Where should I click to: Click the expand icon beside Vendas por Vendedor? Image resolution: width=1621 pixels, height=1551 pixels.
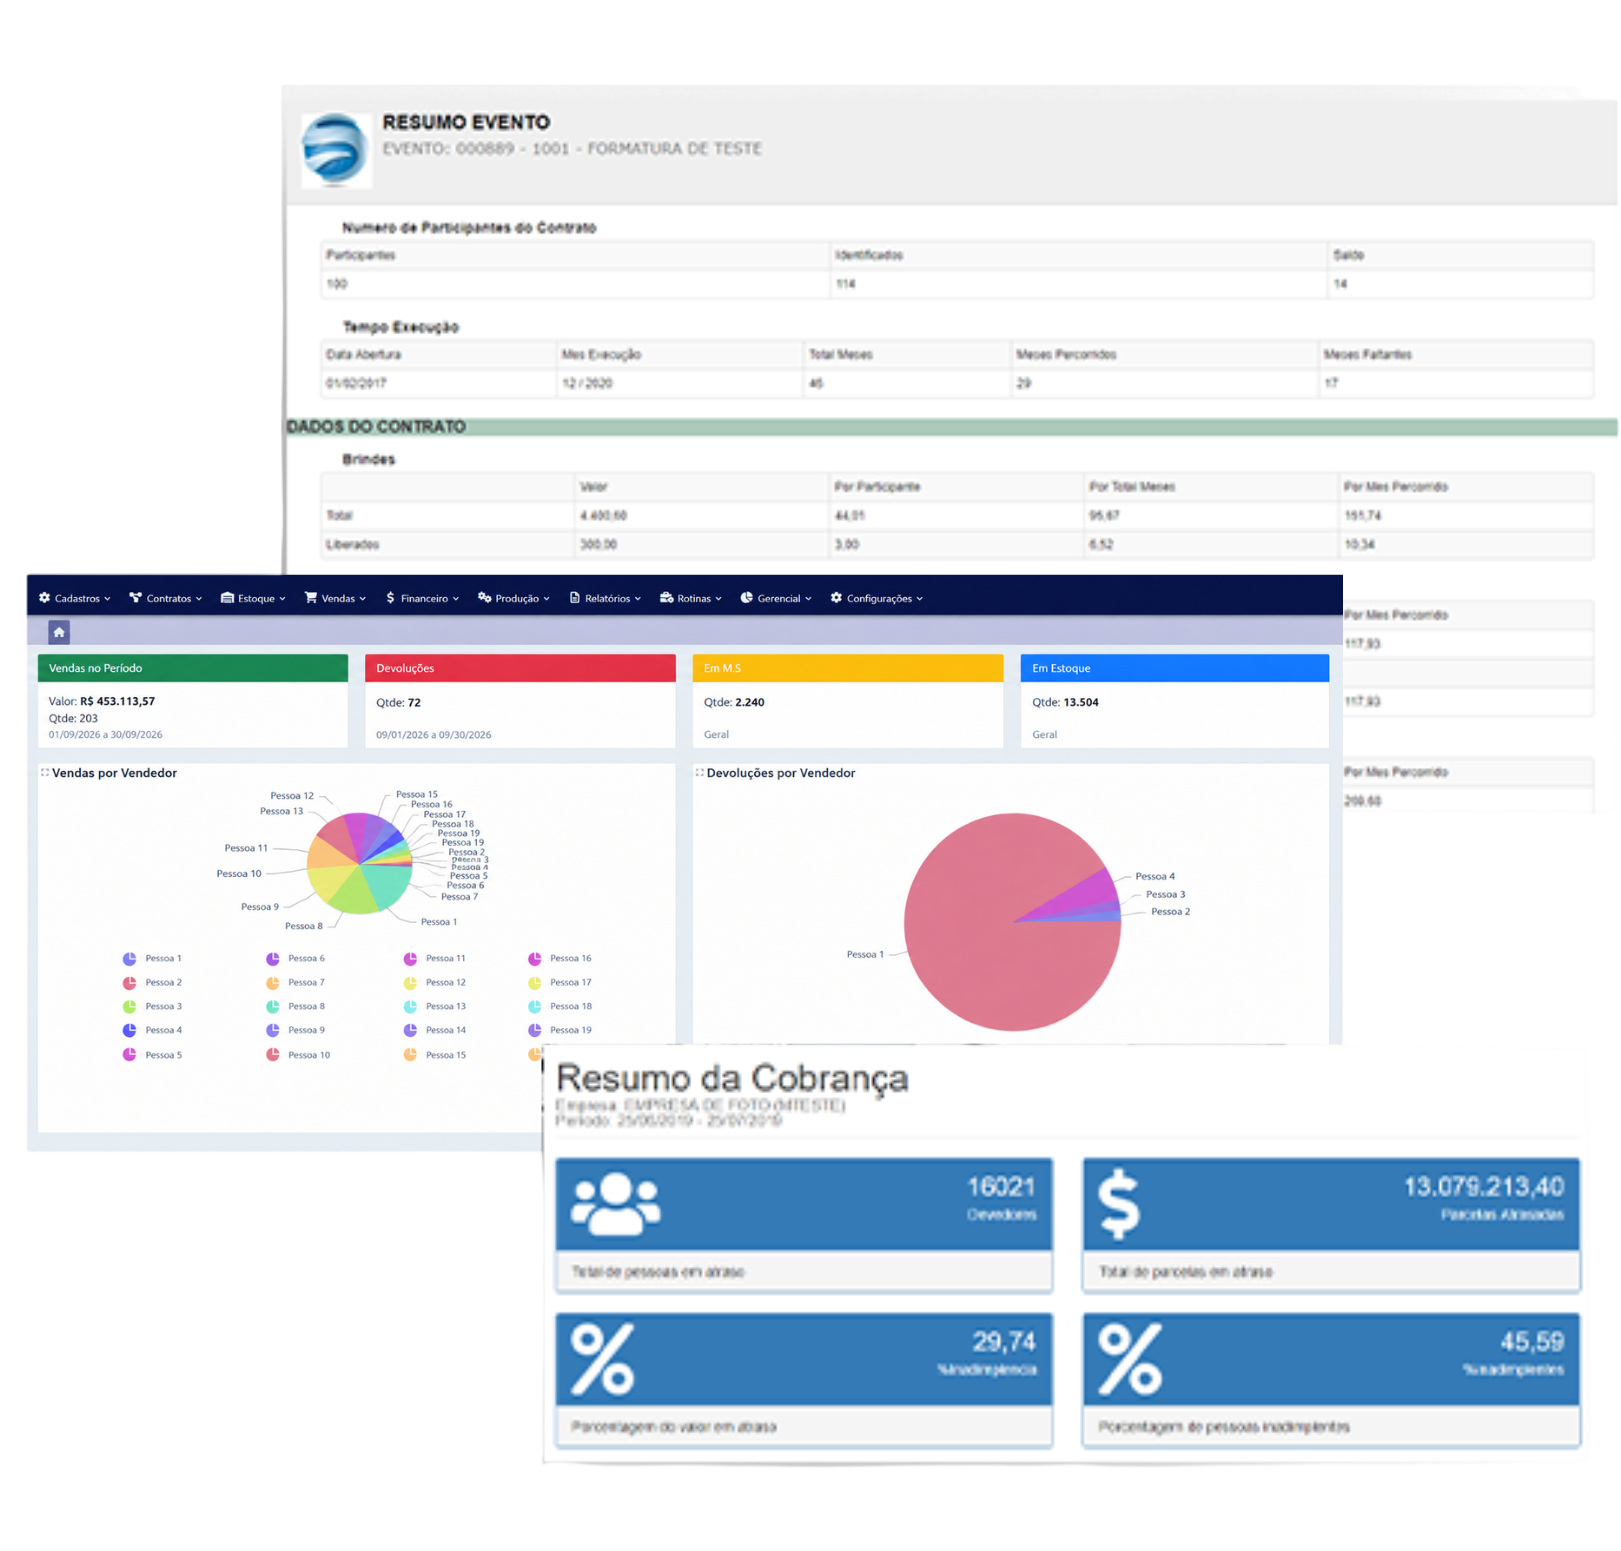(45, 772)
